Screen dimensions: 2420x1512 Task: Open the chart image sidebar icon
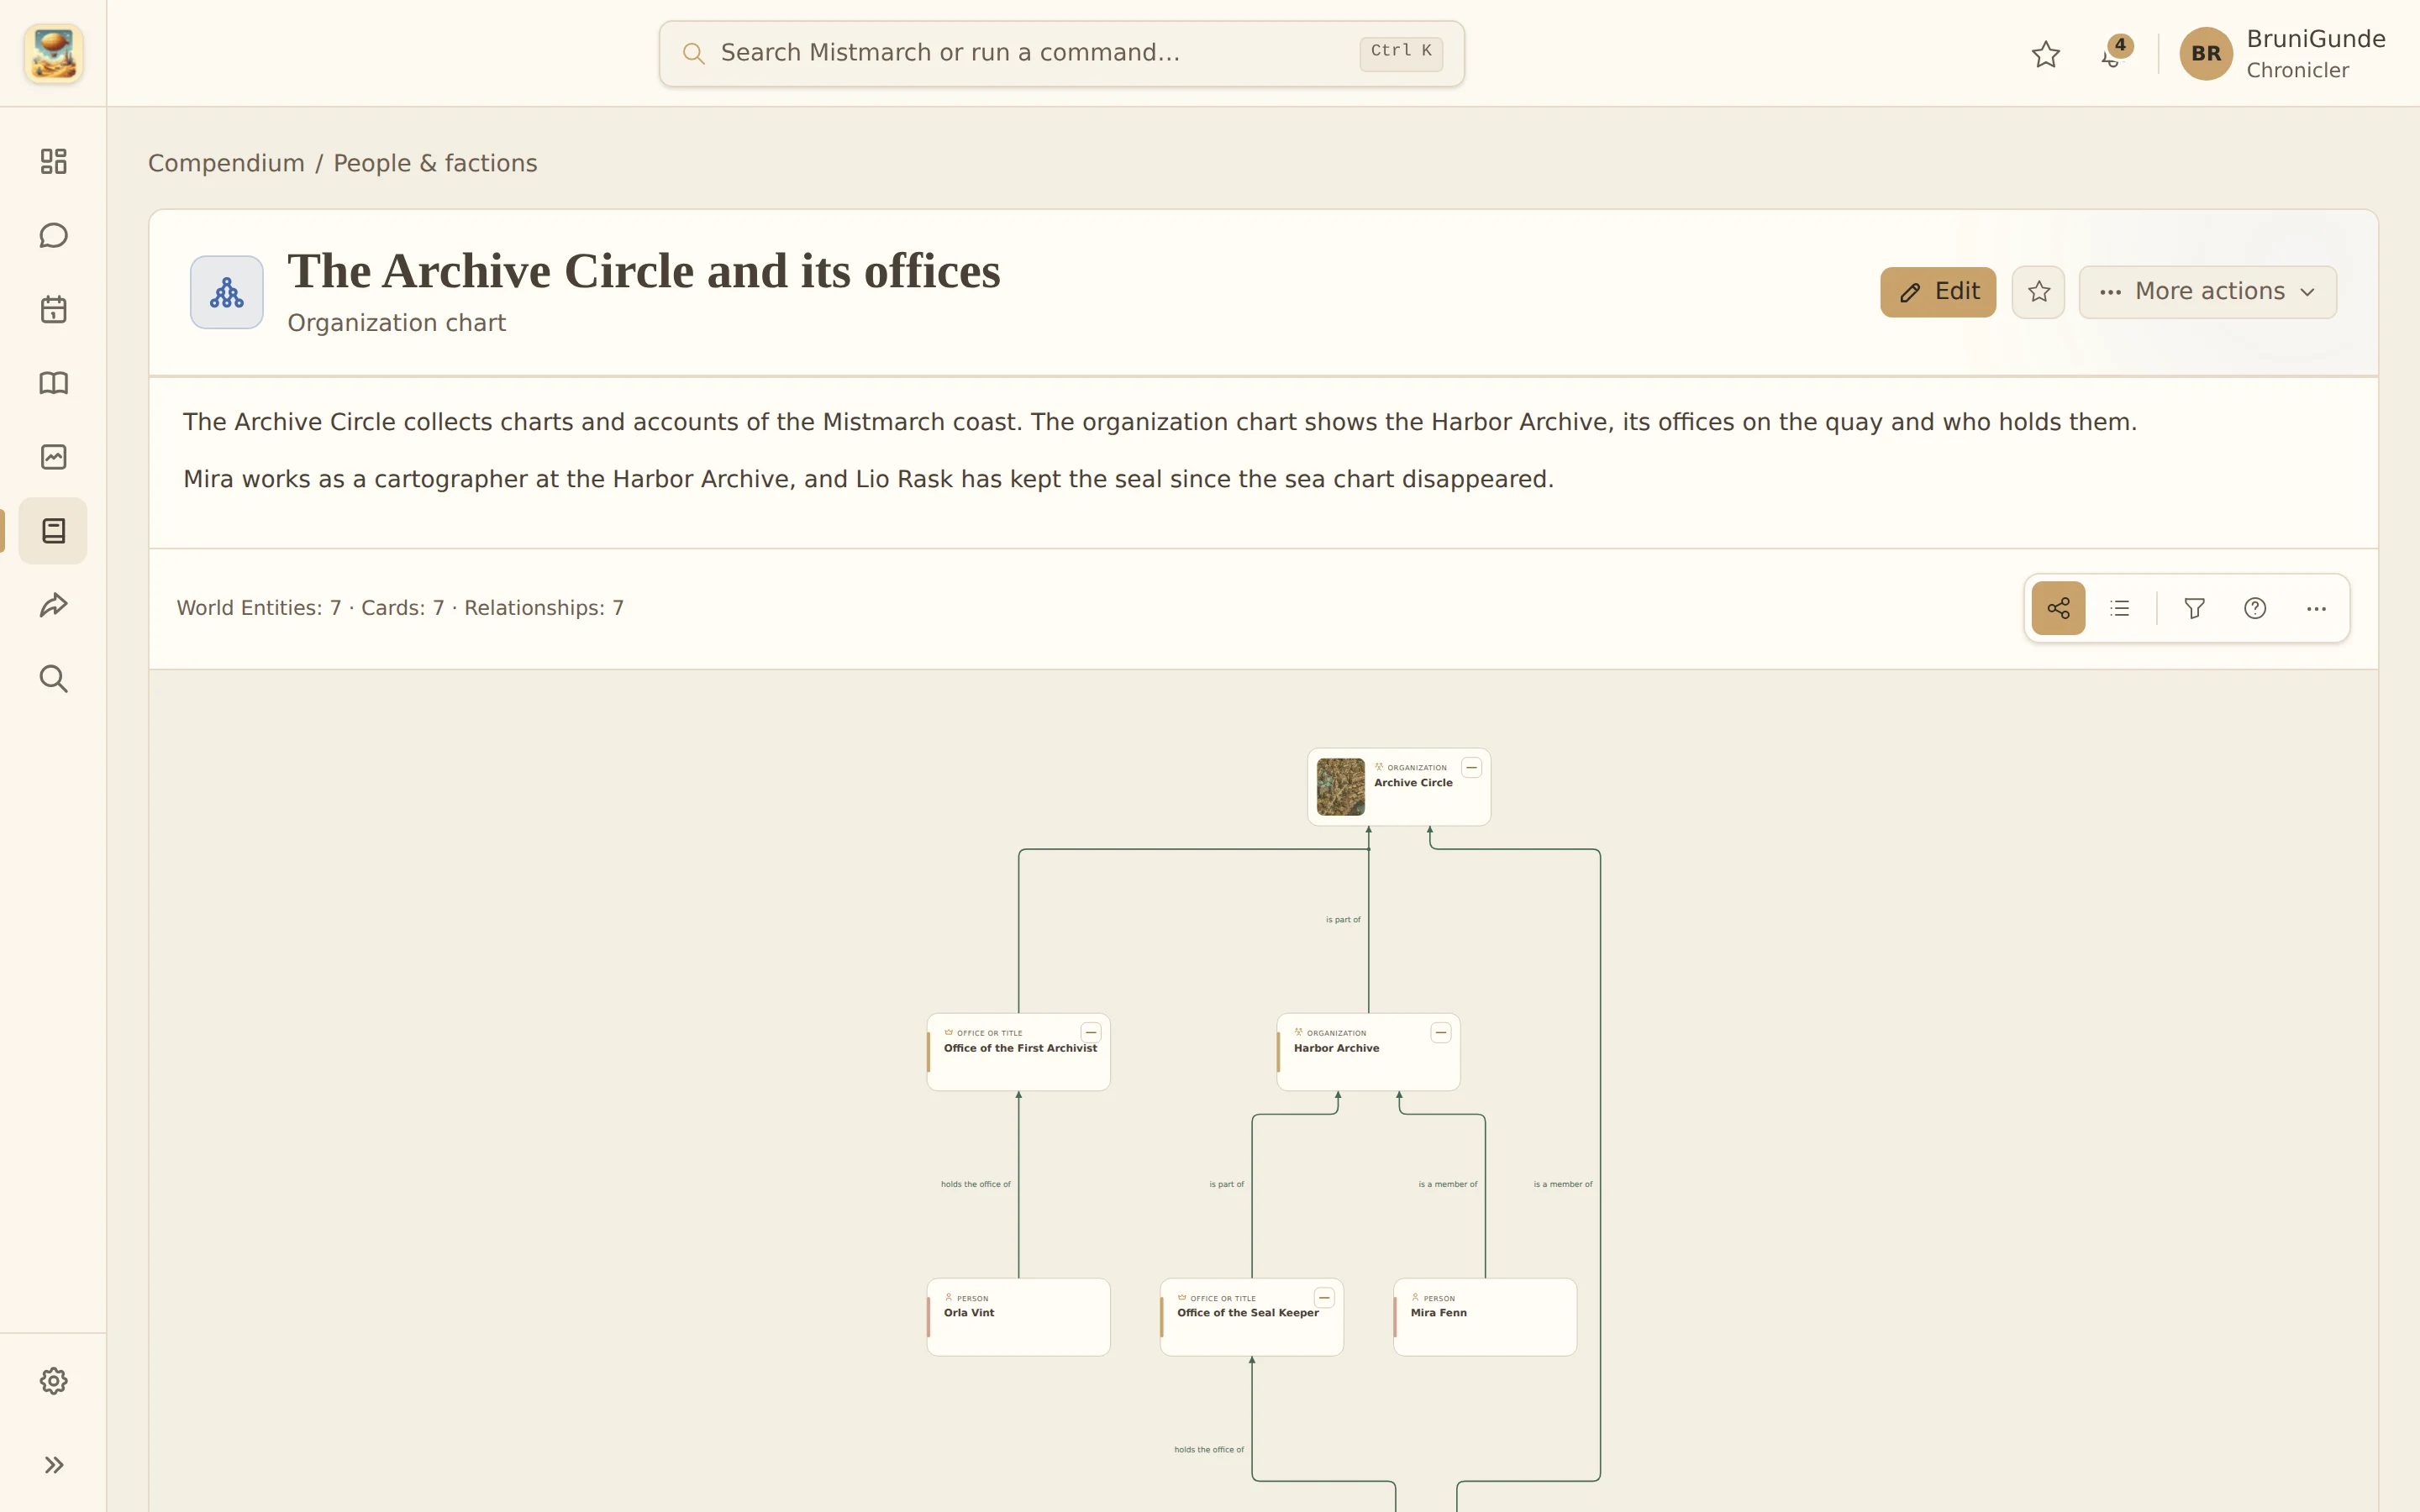pyautogui.click(x=53, y=457)
